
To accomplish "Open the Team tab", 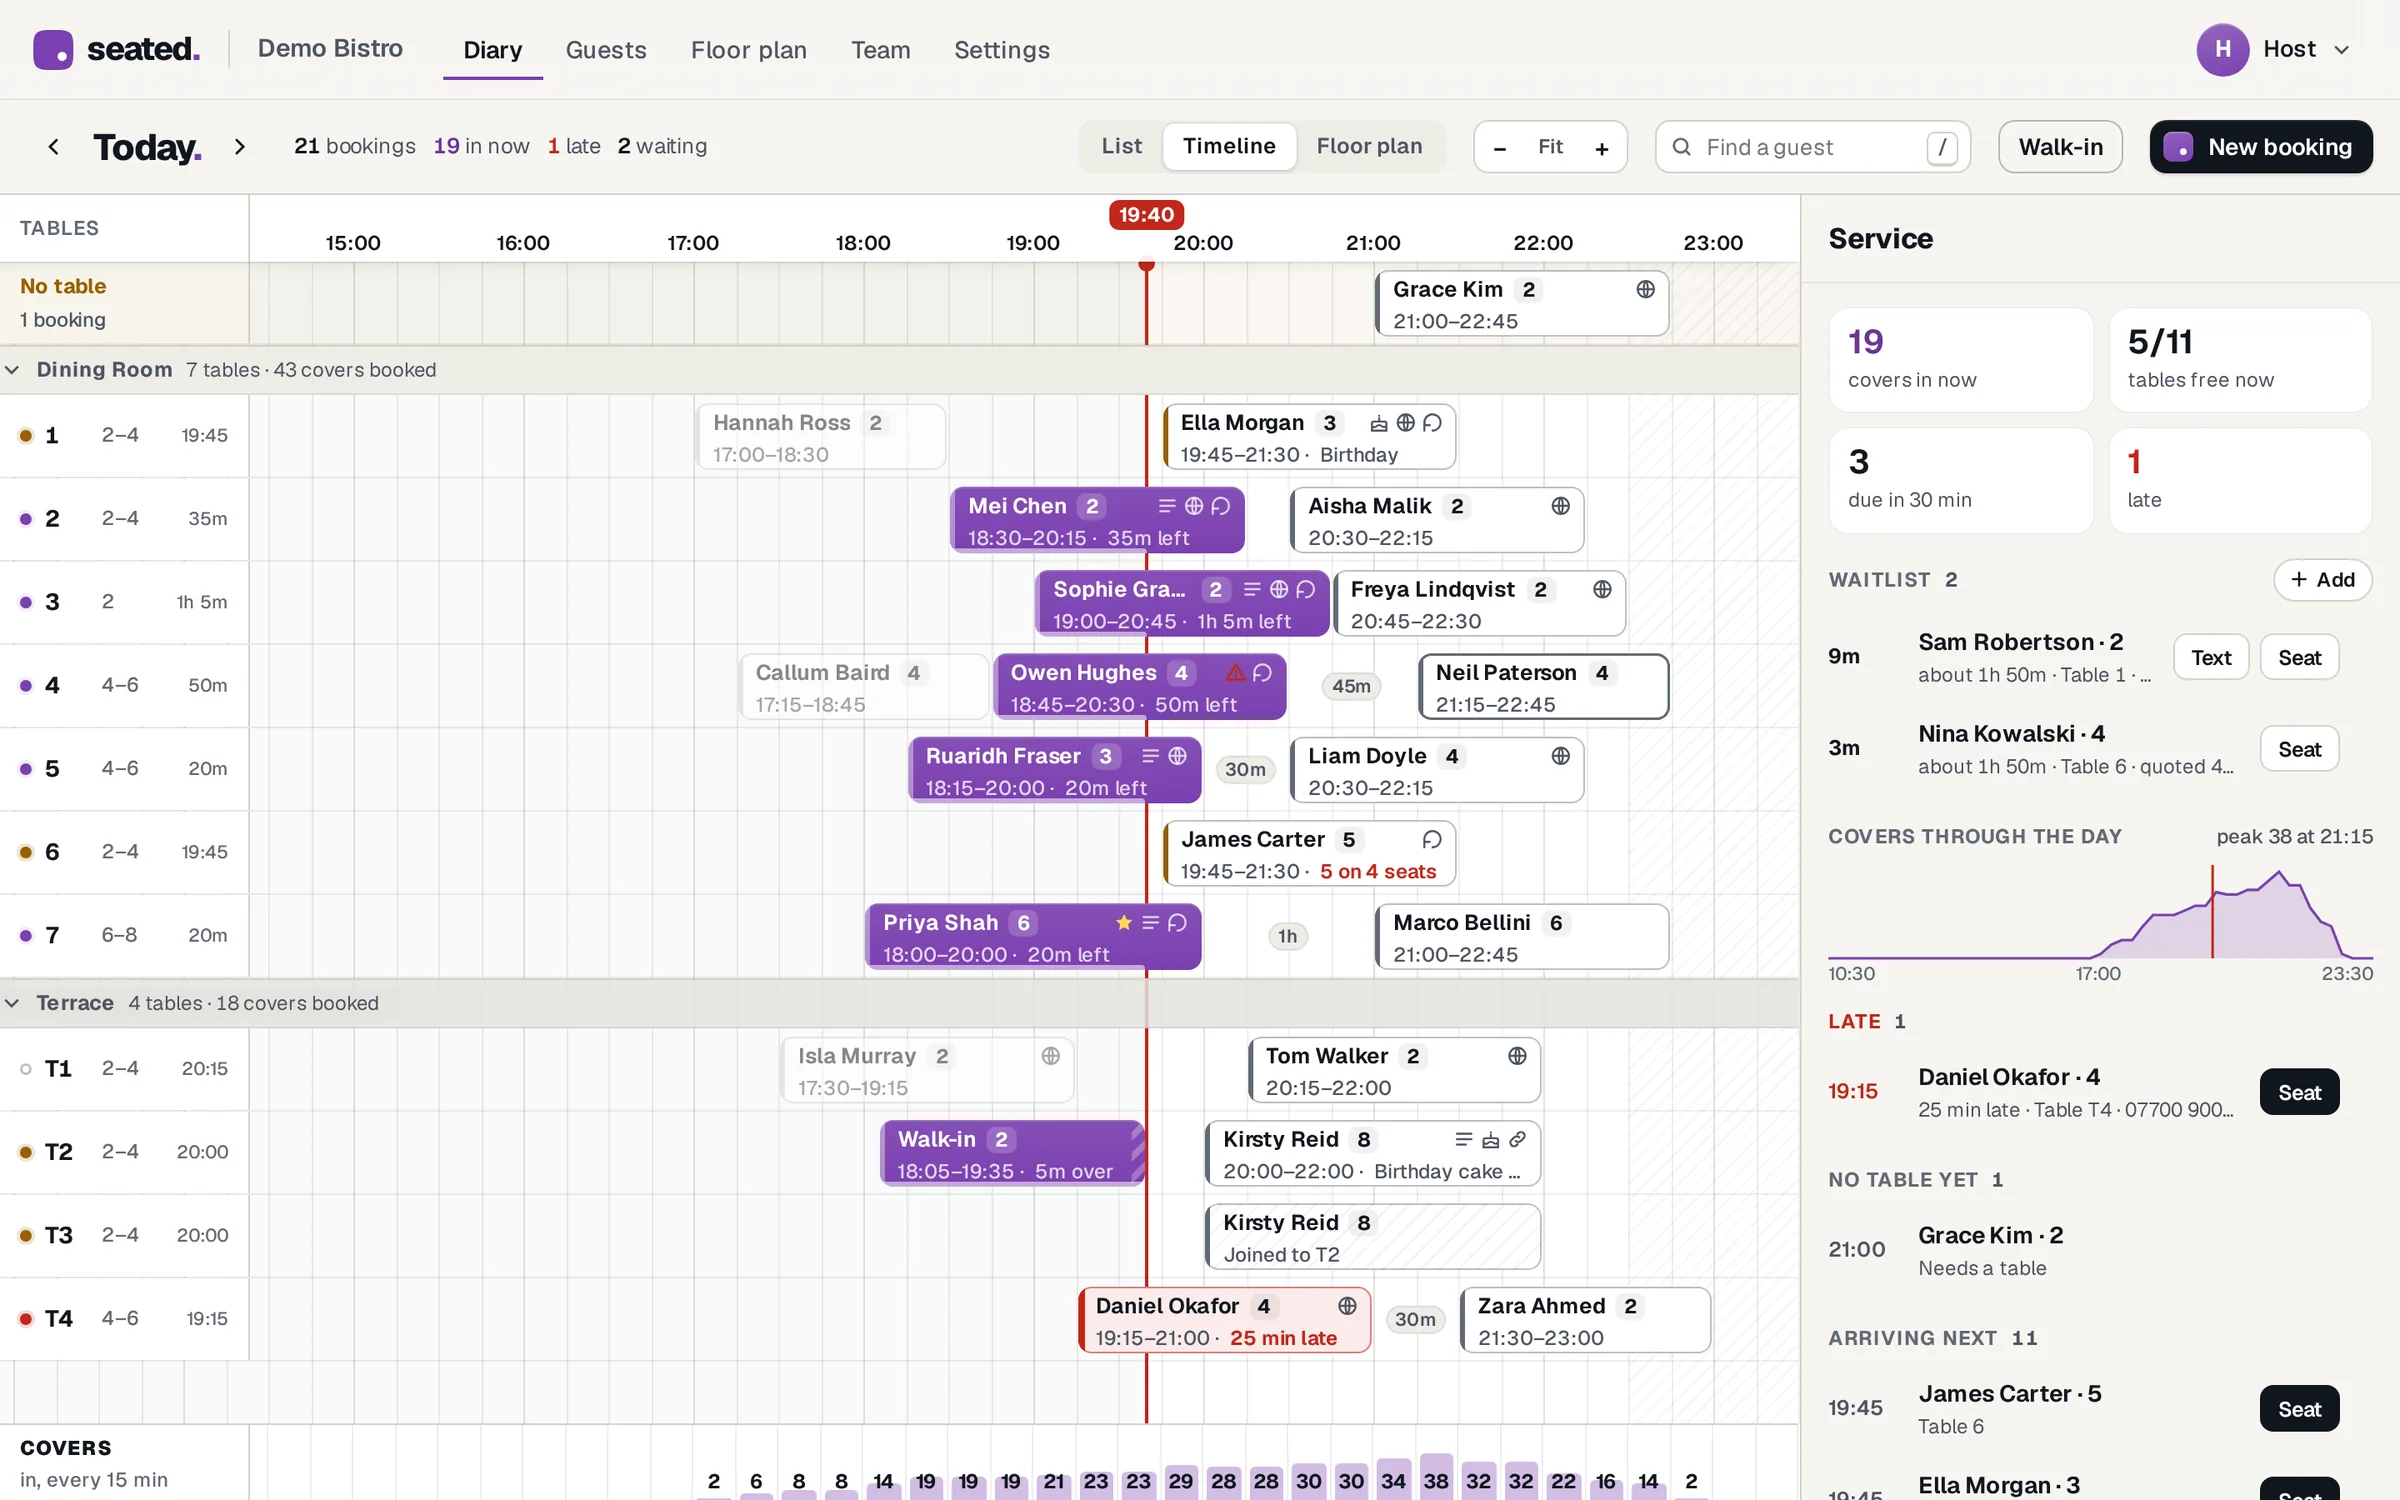I will [880, 50].
